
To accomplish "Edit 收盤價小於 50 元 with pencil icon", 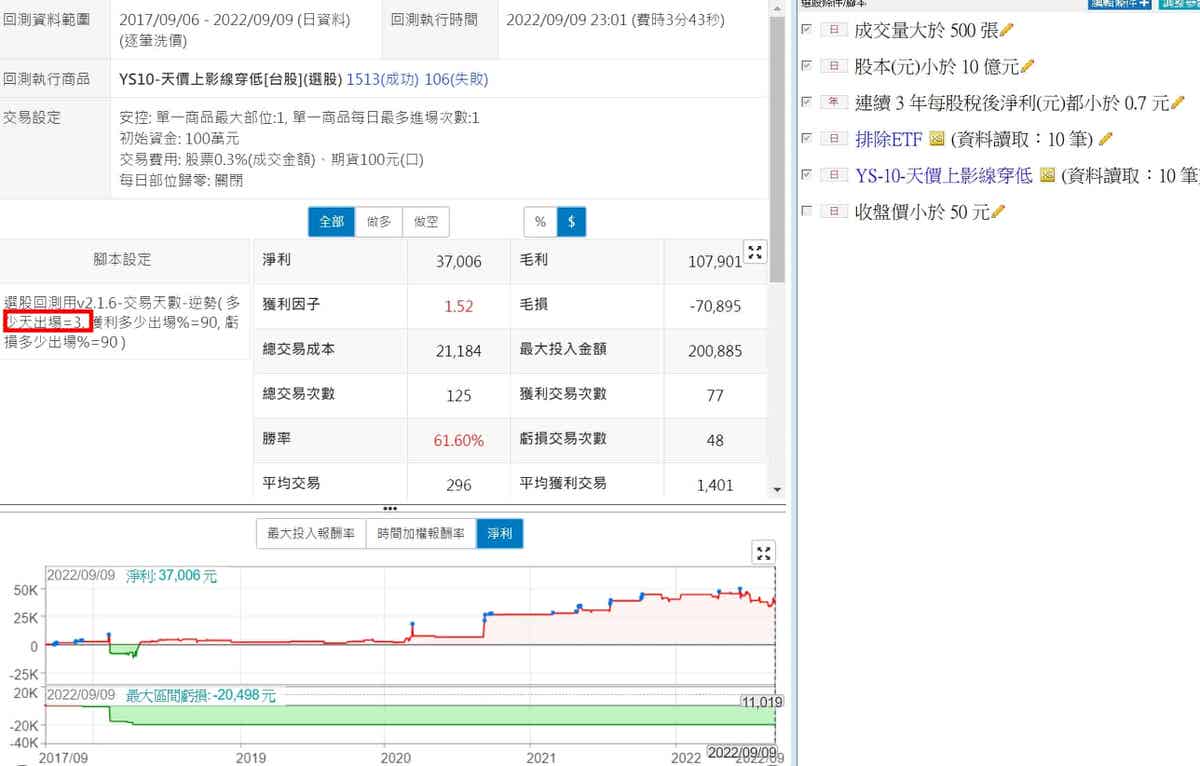I will [x=997, y=212].
